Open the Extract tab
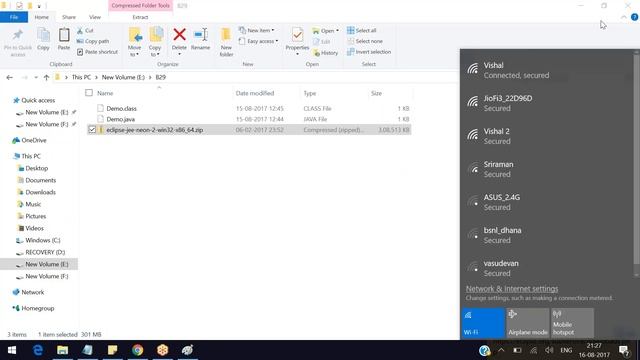 click(140, 17)
